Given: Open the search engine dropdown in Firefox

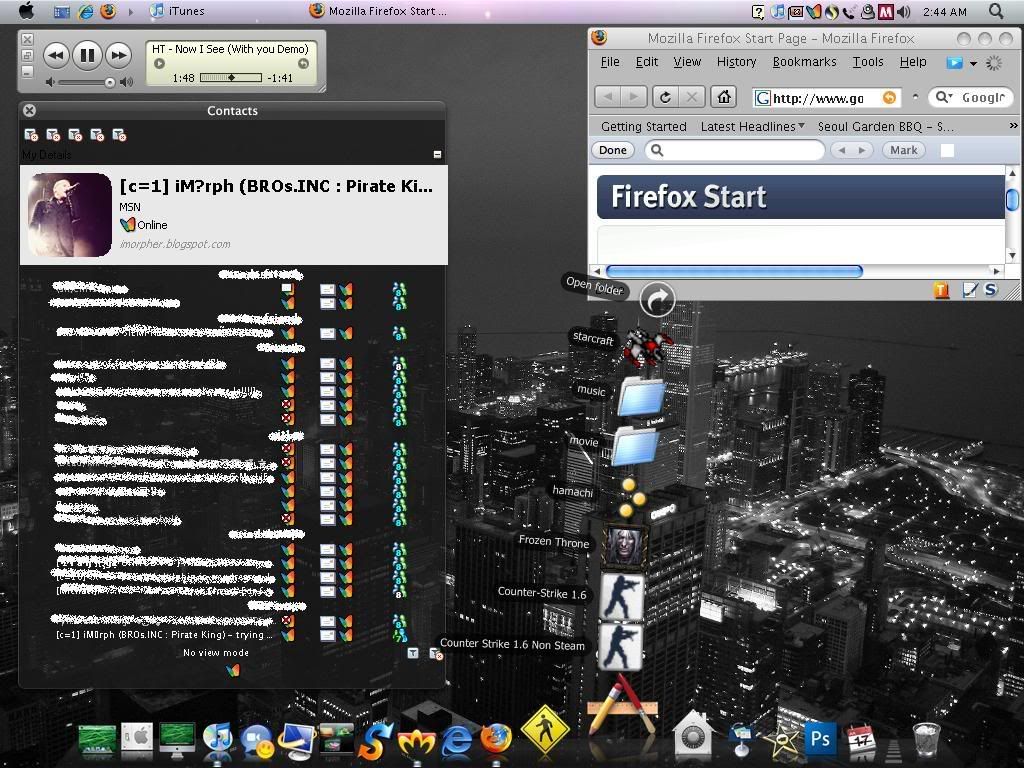Looking at the screenshot, I should click(x=943, y=97).
